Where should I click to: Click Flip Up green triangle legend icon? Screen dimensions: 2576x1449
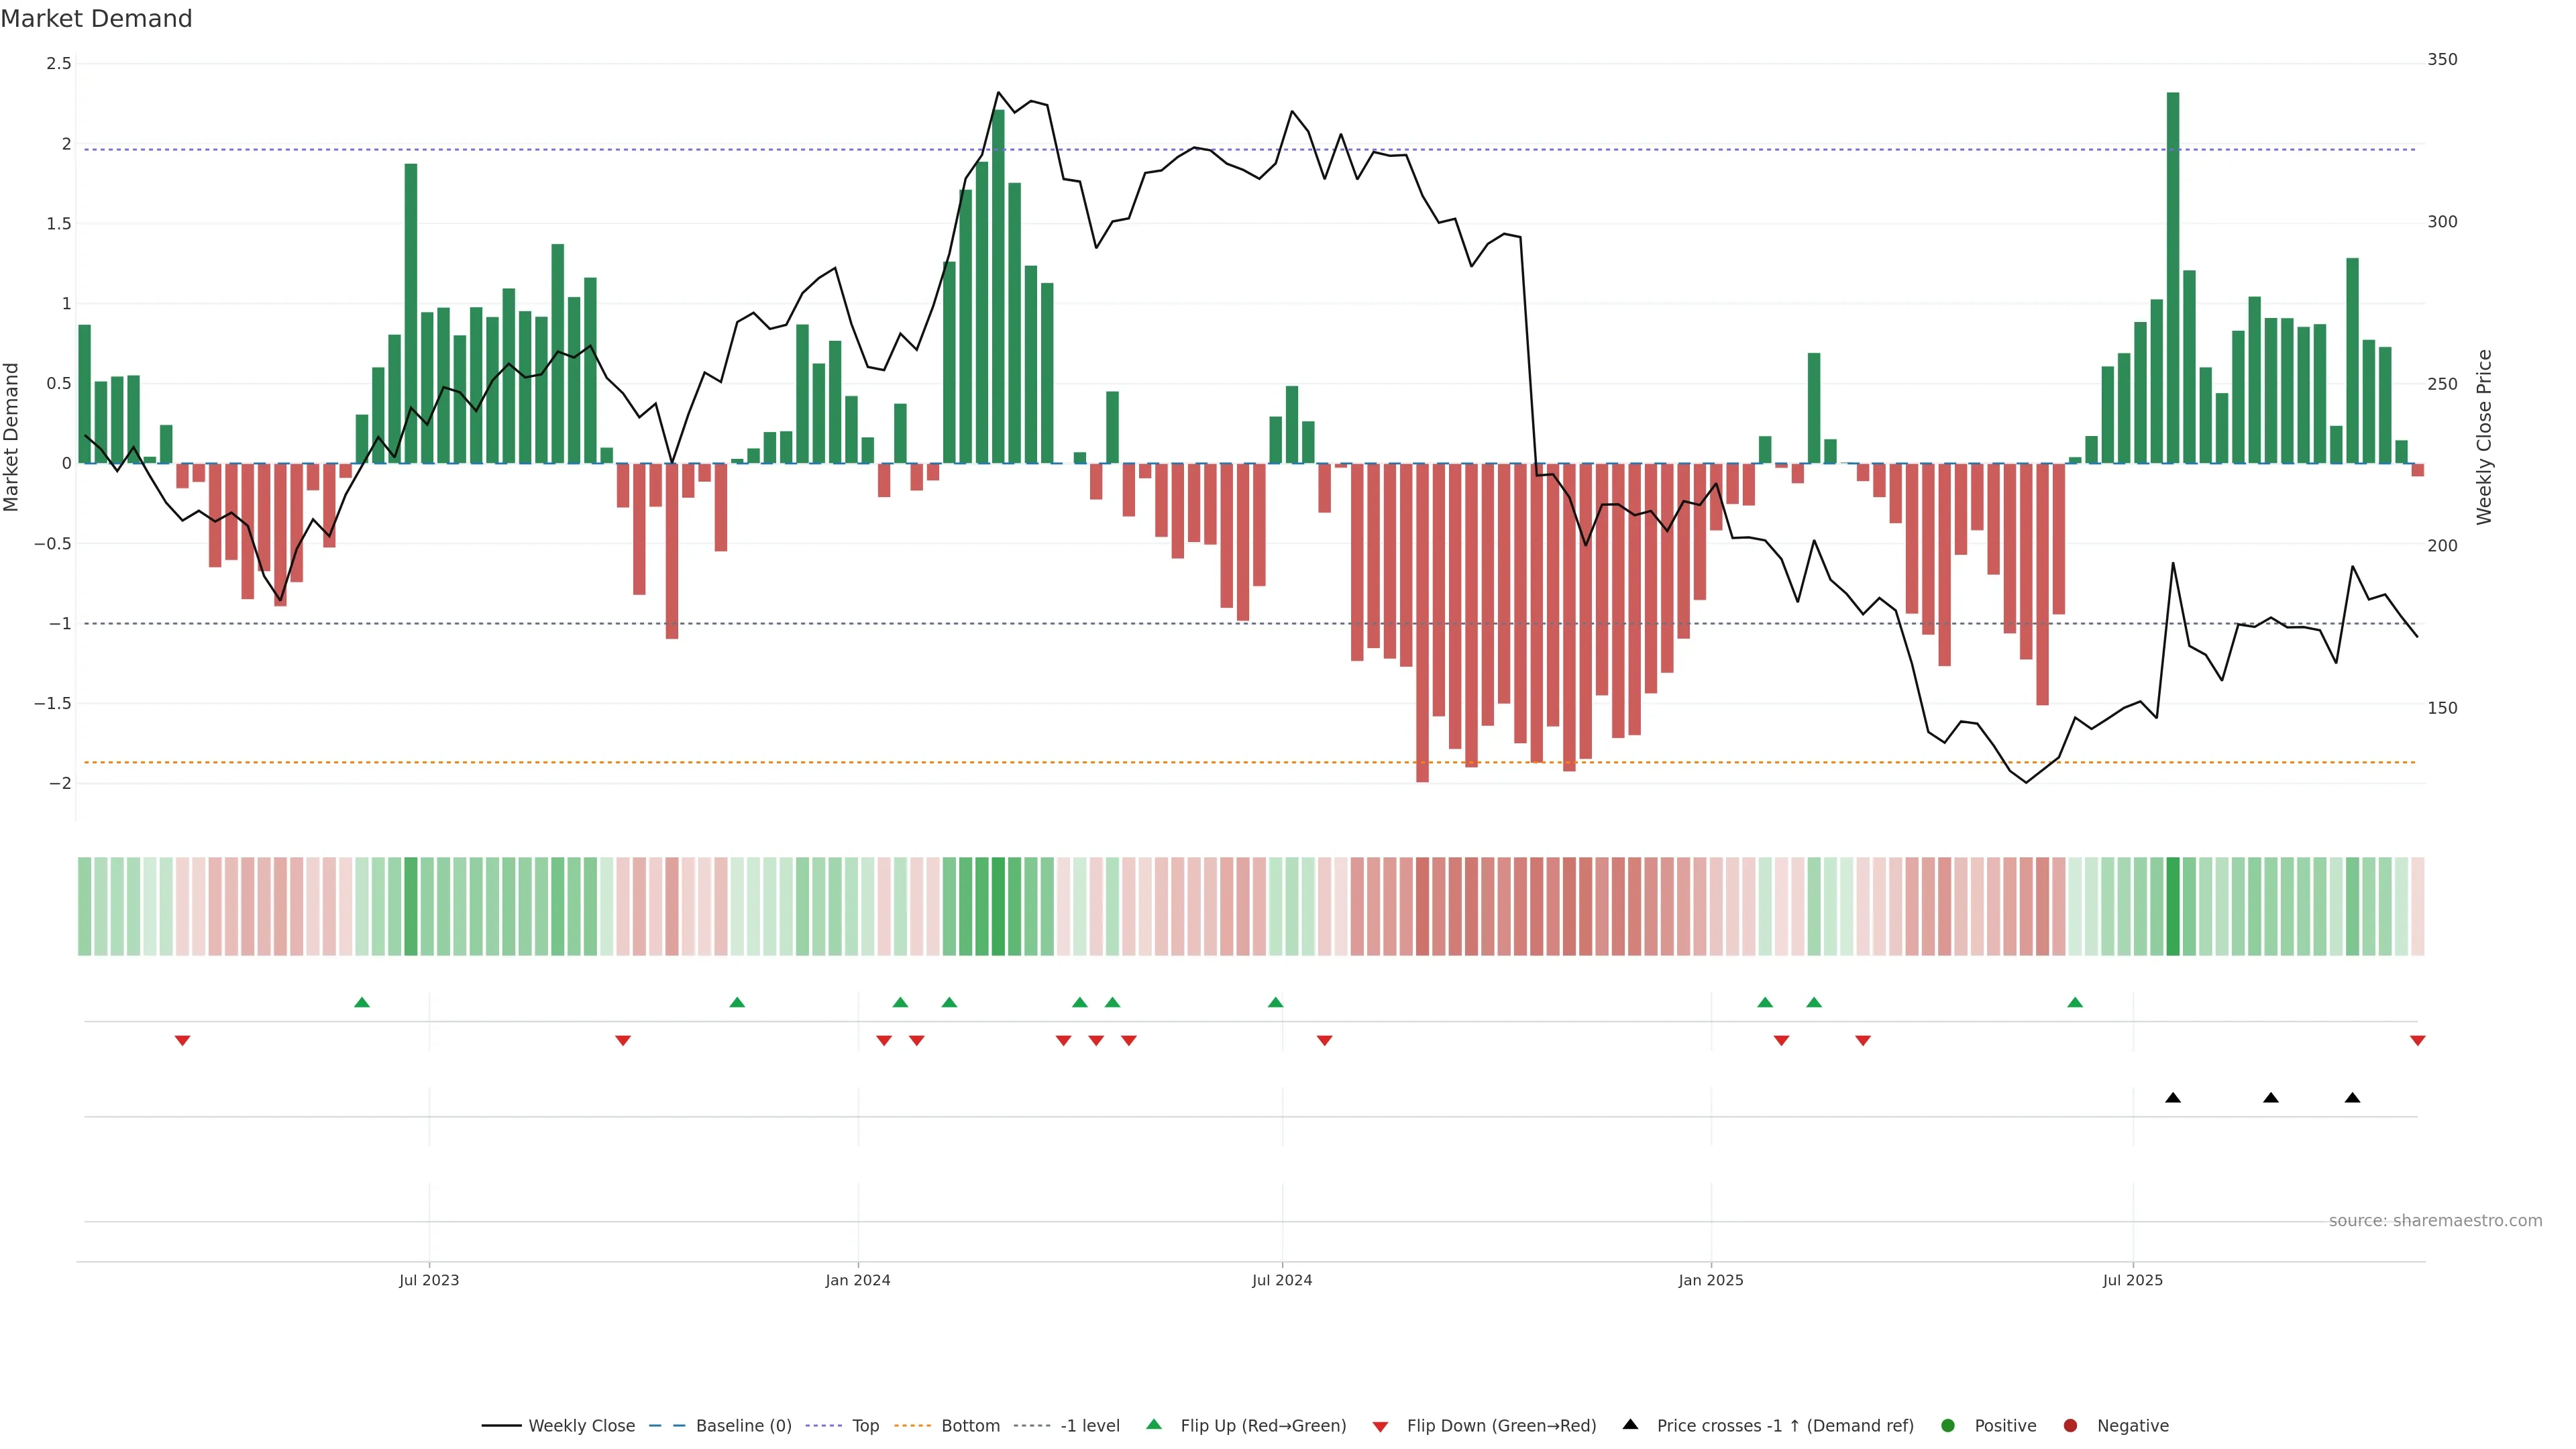tap(1154, 1424)
